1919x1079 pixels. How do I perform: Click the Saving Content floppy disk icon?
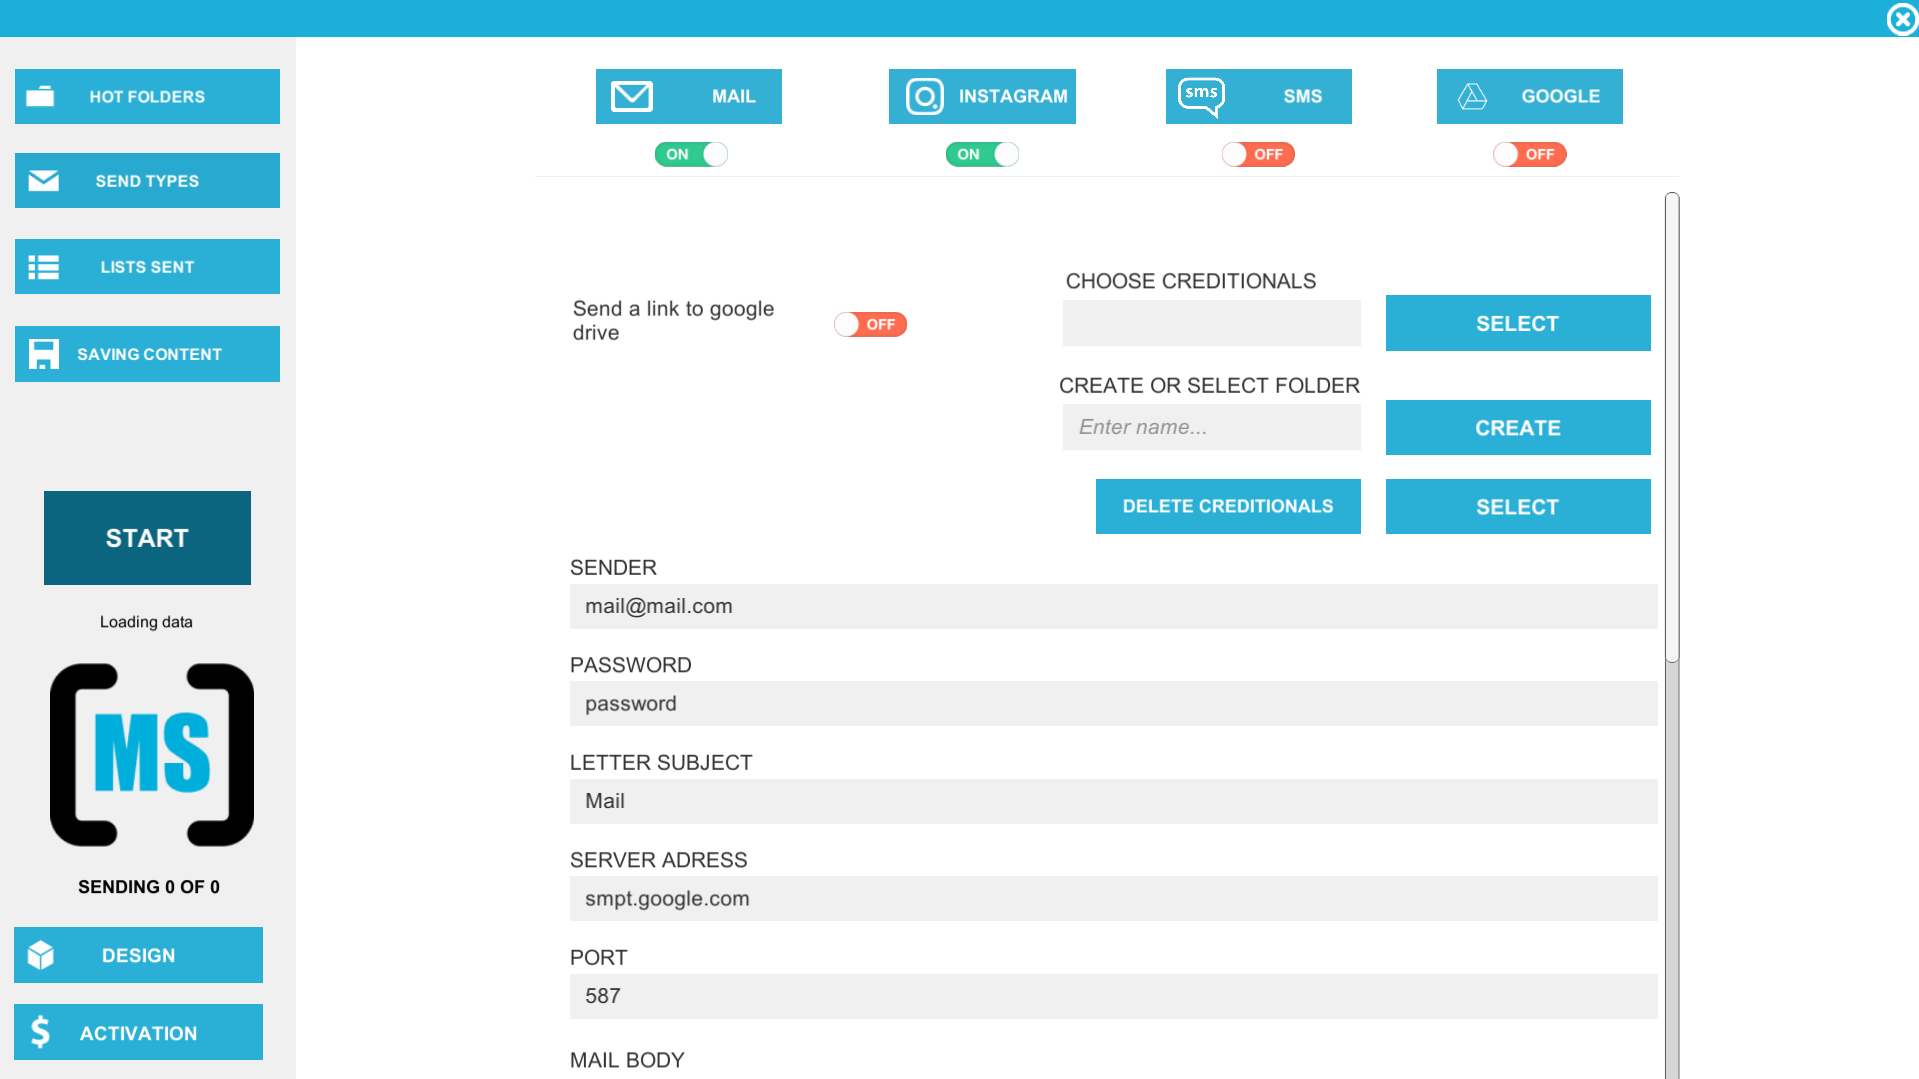[x=43, y=354]
